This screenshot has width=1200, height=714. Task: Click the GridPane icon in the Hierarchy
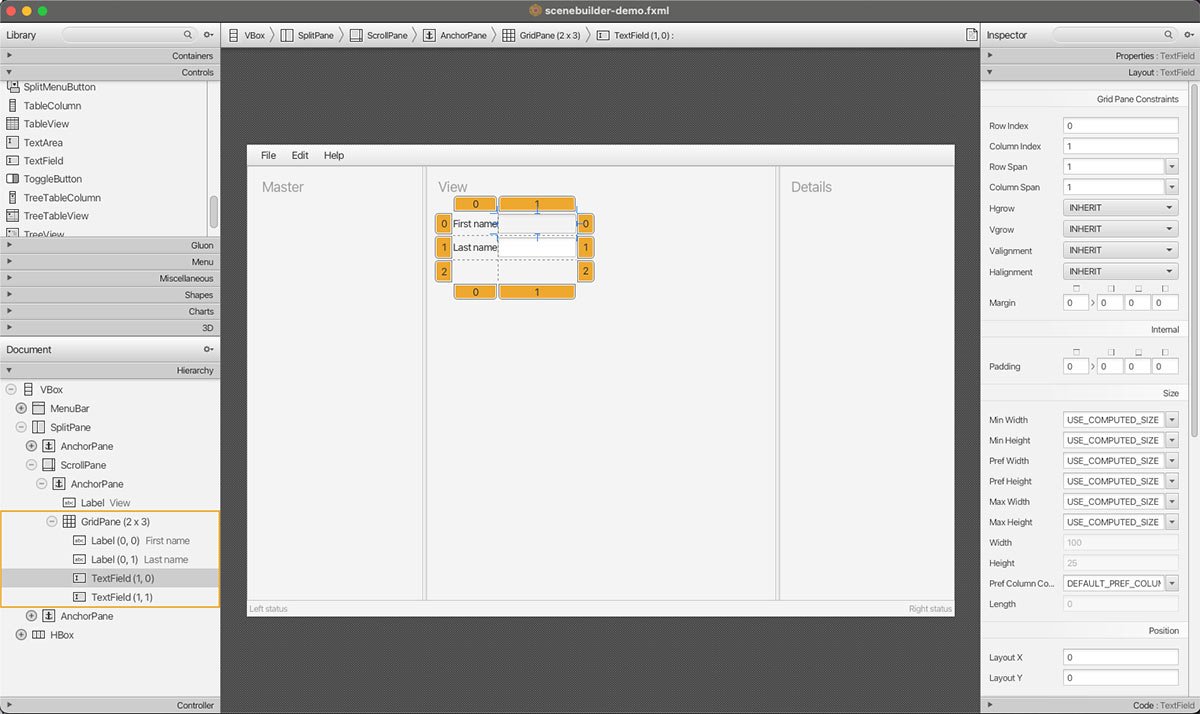point(68,521)
